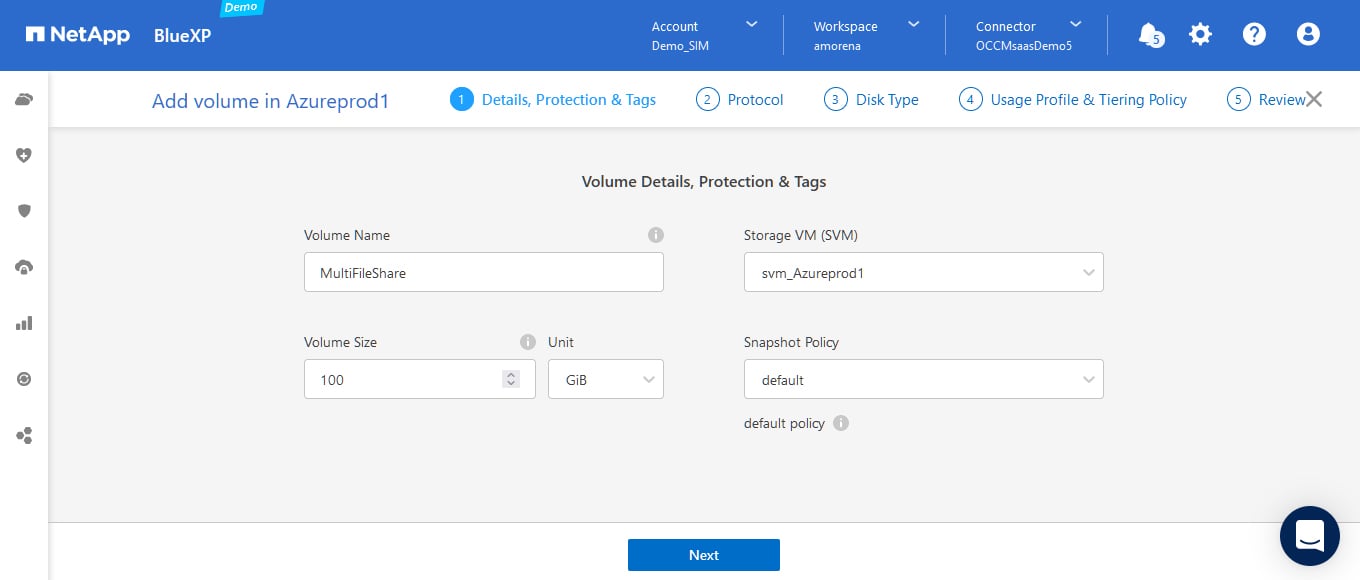Open the notifications bell icon
The width and height of the screenshot is (1360, 580).
(1150, 34)
